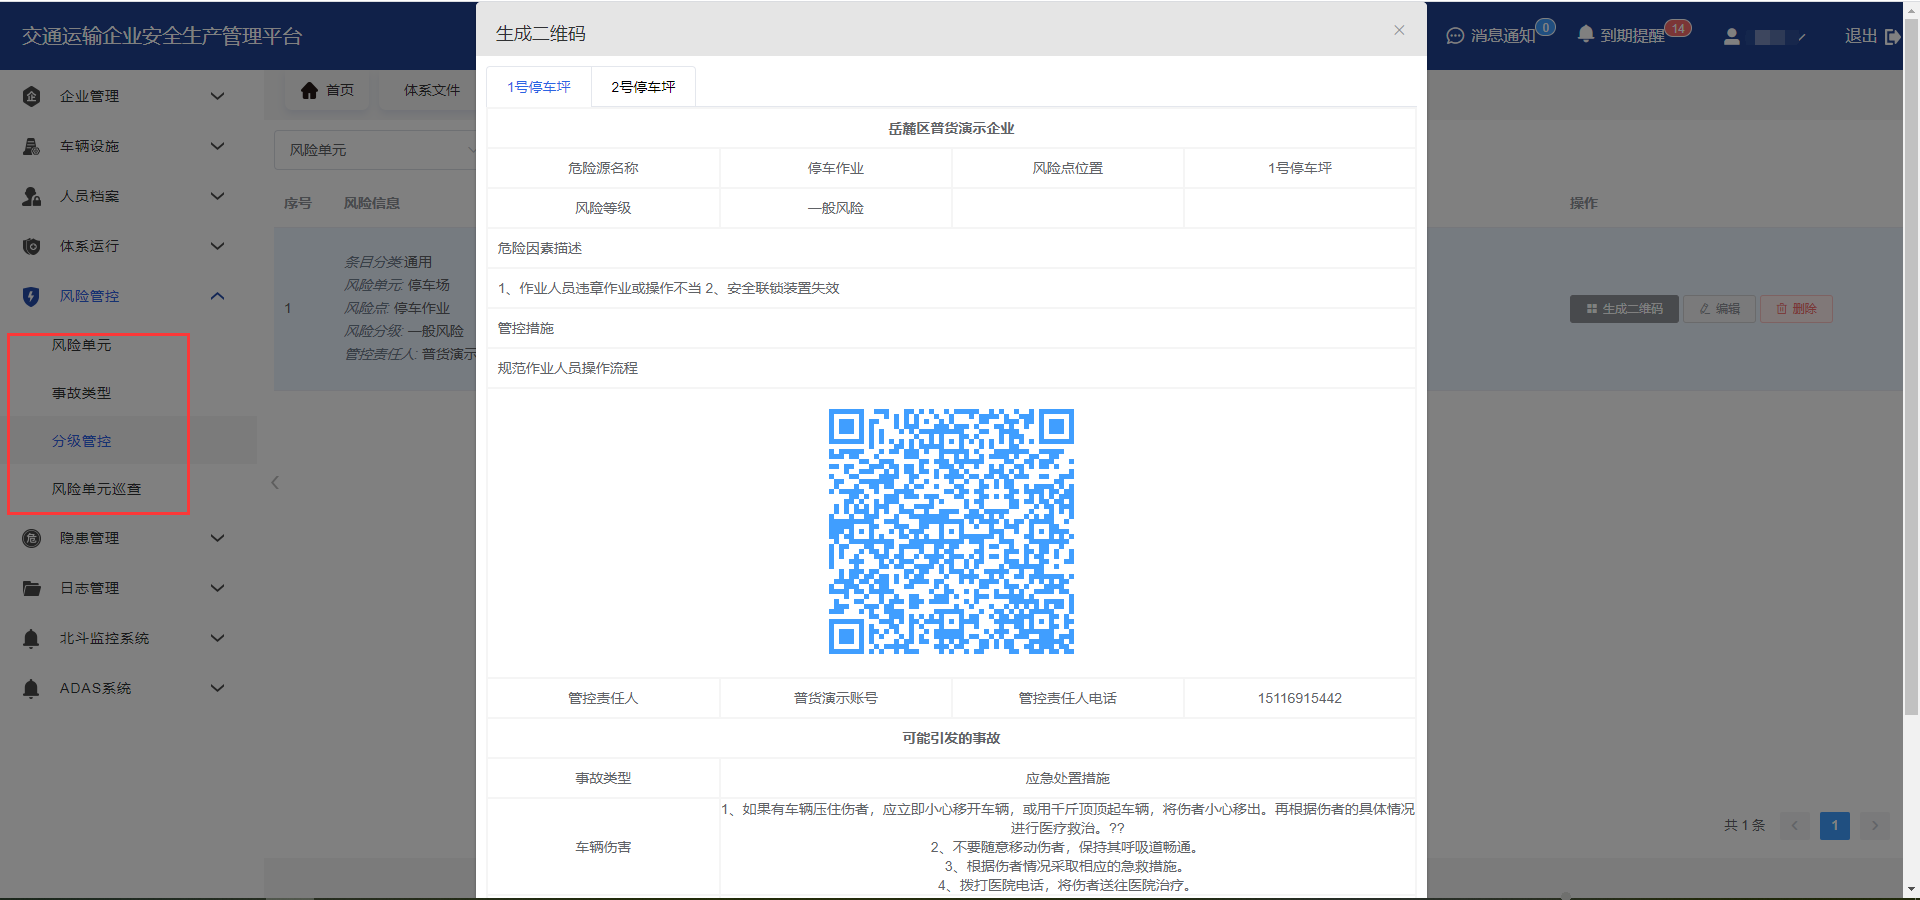
Task: Expand the 企业管理 menu chevron
Action: click(217, 96)
